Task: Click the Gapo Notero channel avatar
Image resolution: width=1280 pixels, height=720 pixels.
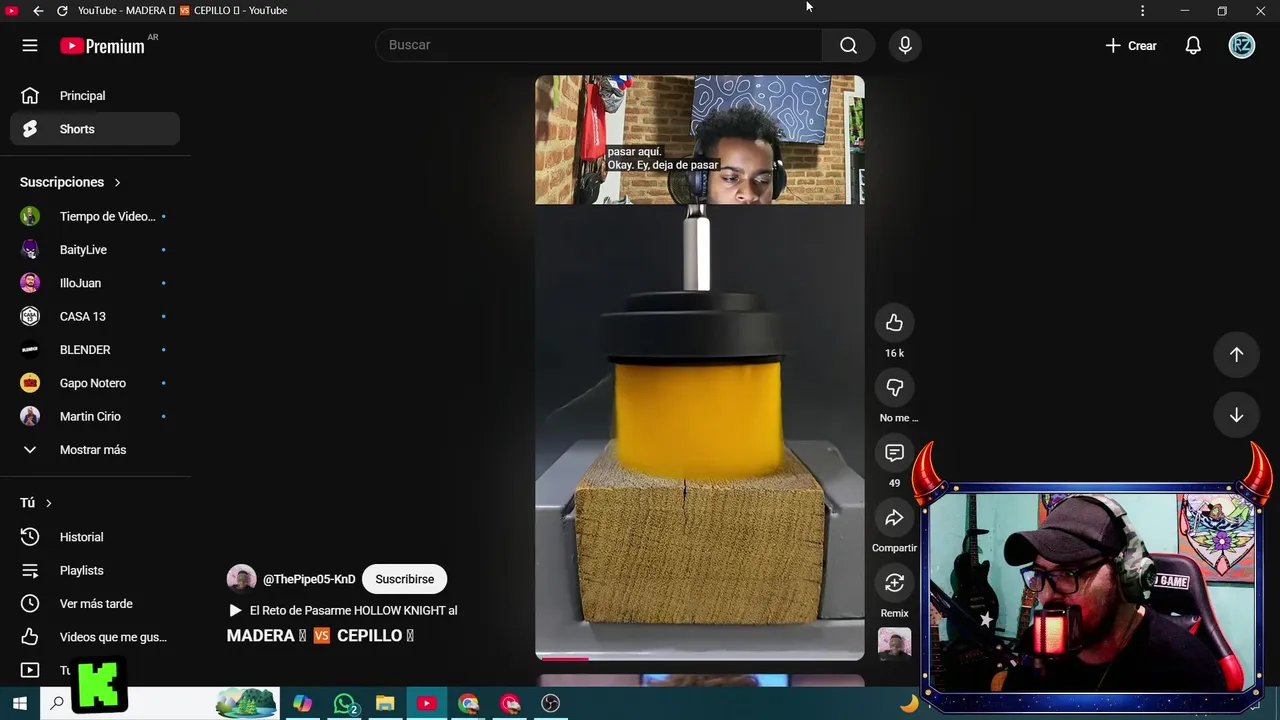Action: 30,383
